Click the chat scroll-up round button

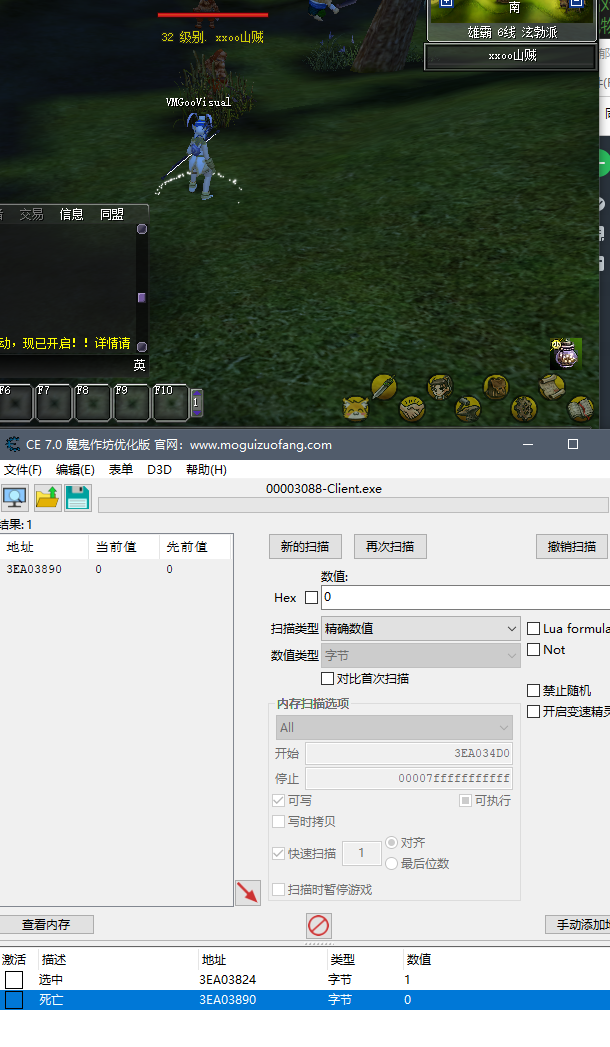(141, 229)
